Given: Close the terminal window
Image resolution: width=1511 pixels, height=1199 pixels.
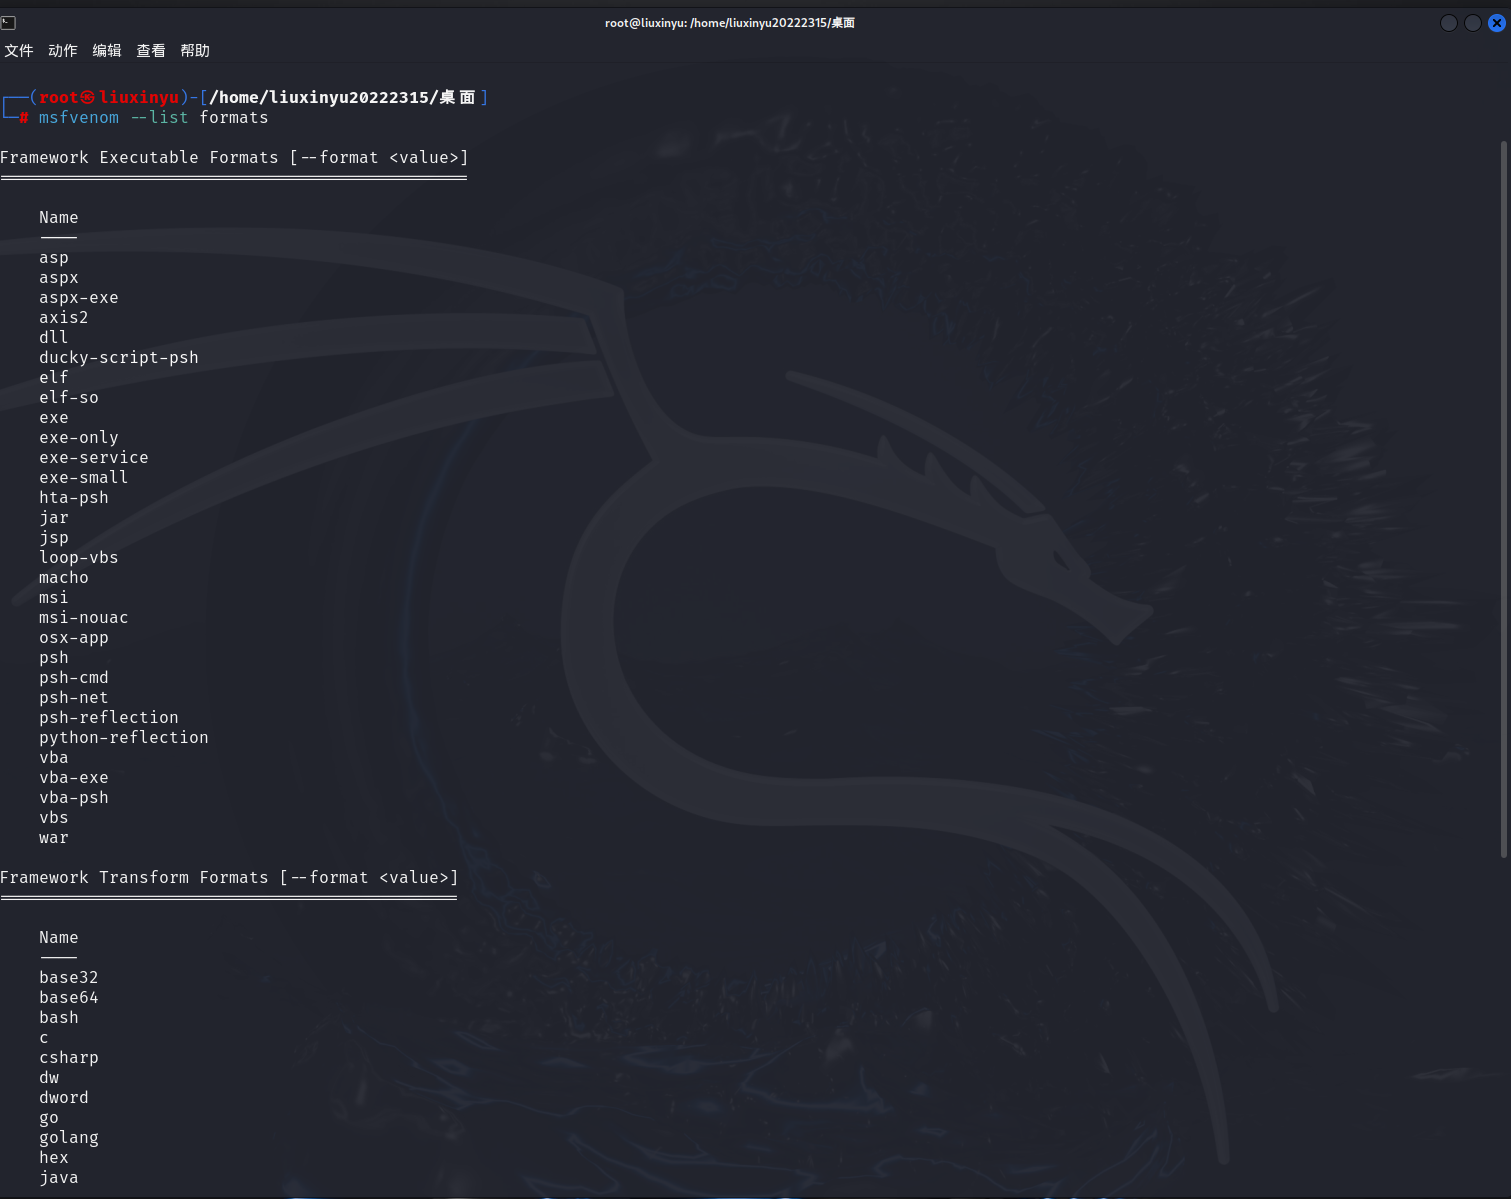Looking at the screenshot, I should click(x=1497, y=23).
